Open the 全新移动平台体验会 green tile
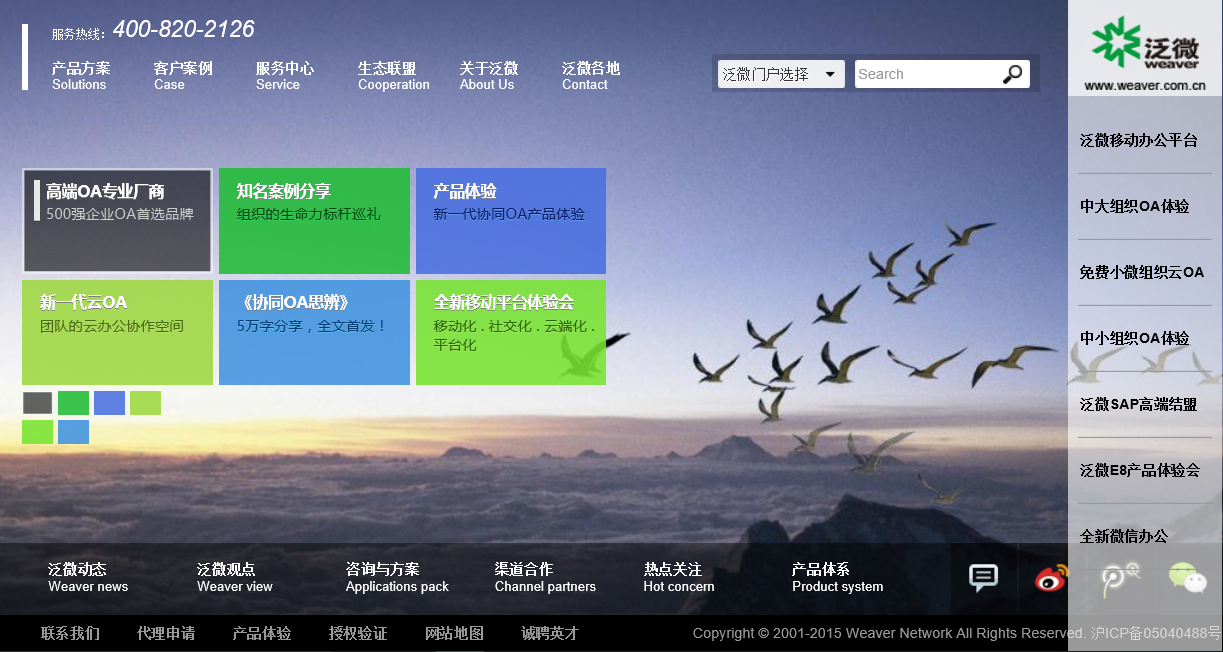Image resolution: width=1223 pixels, height=652 pixels. tap(510, 332)
